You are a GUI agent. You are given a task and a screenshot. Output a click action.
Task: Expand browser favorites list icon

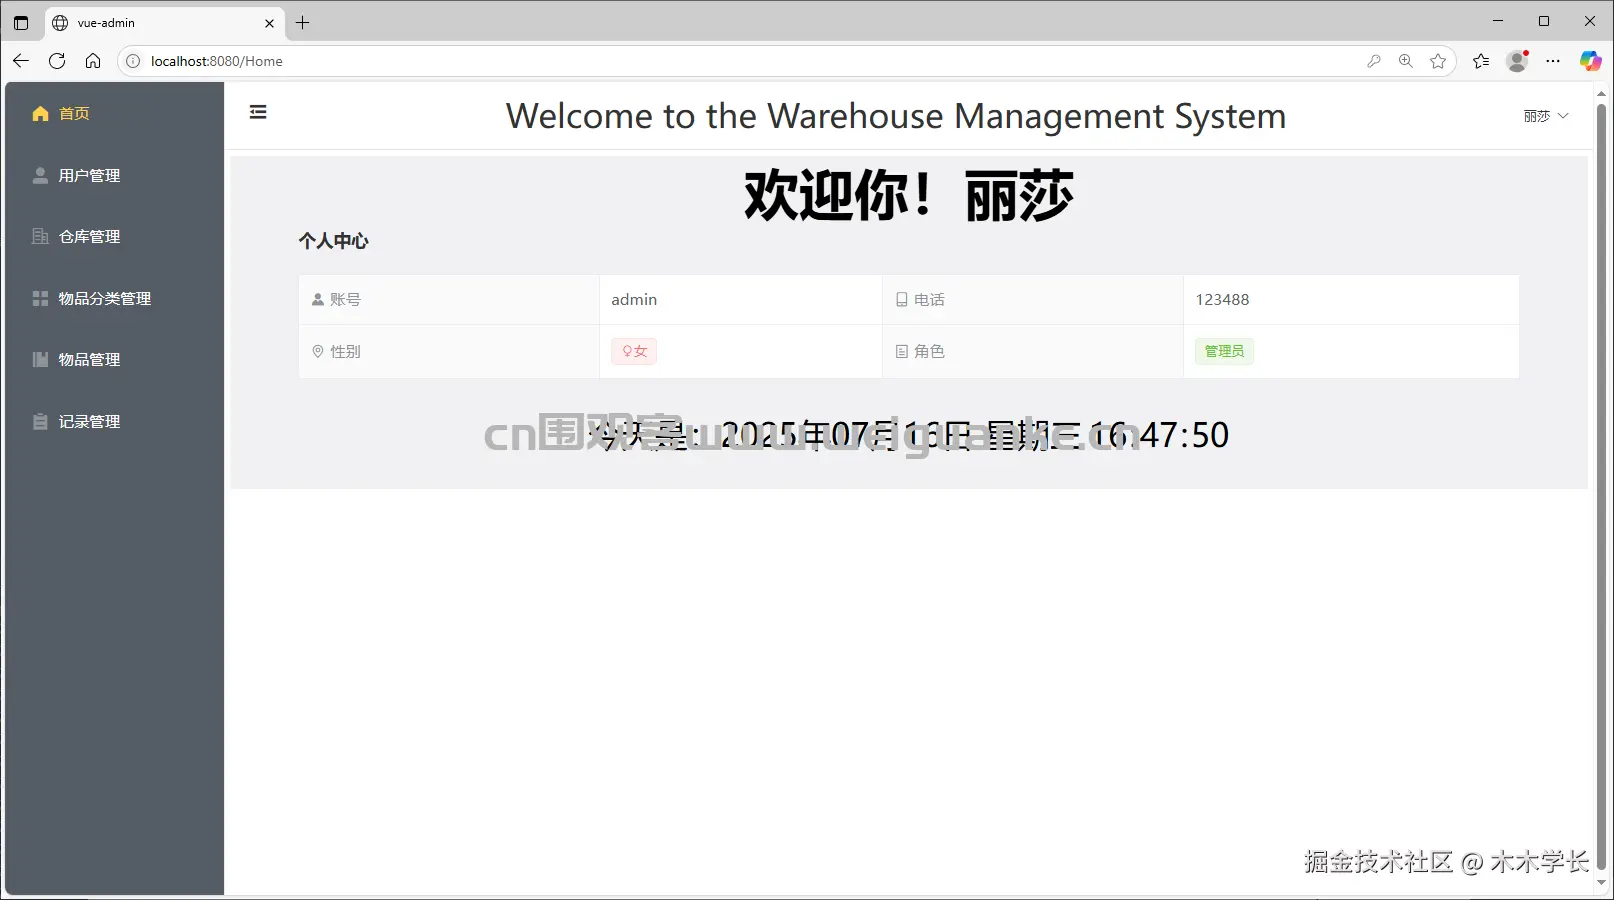point(1481,61)
